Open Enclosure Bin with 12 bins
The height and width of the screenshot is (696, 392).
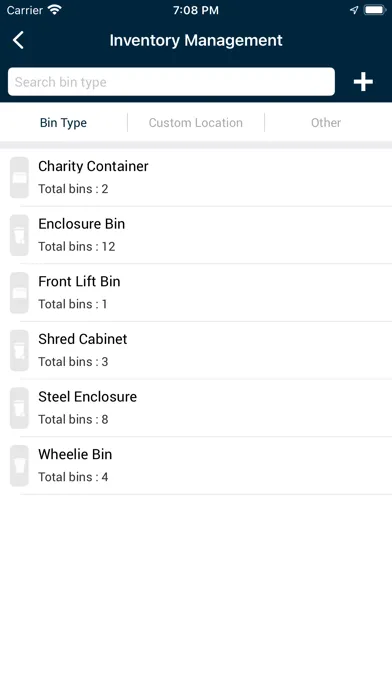[x=196, y=235]
